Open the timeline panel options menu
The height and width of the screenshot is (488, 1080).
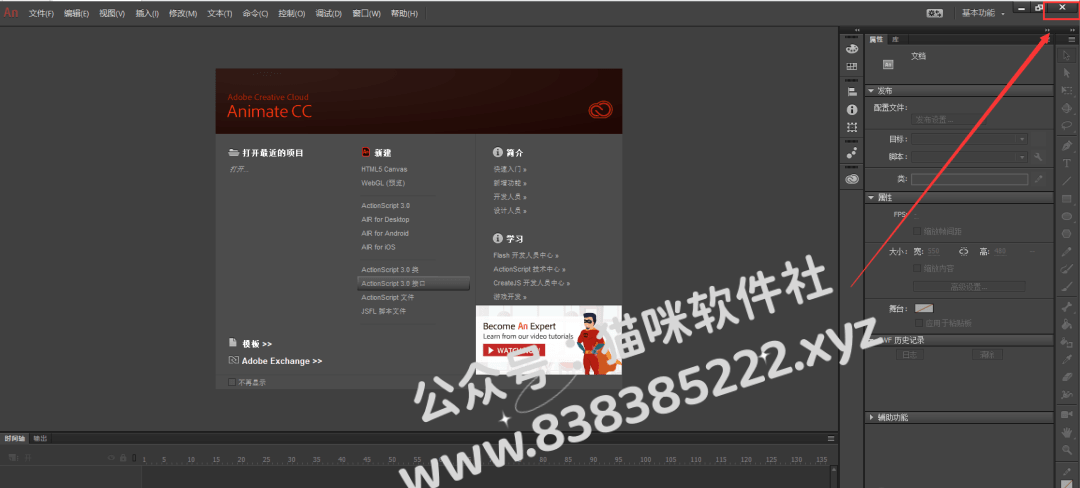pos(831,438)
